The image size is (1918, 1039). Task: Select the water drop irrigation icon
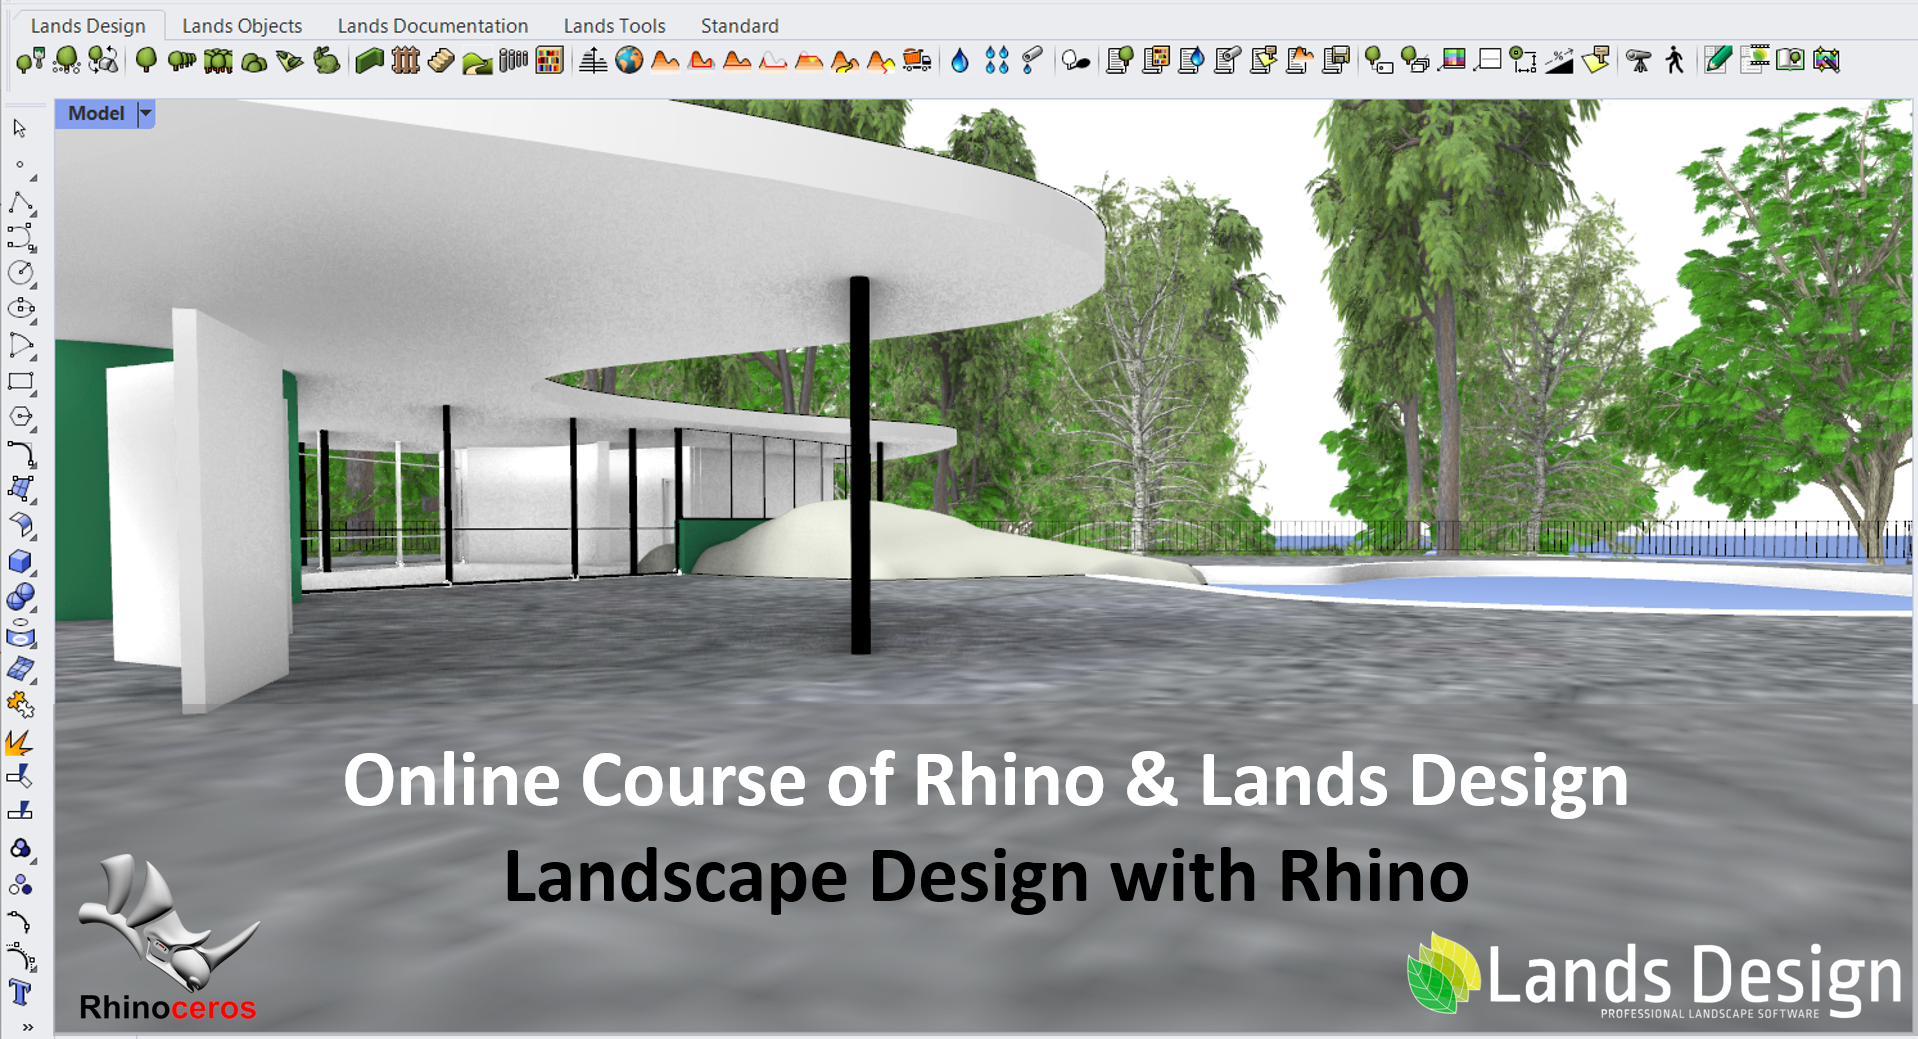click(x=960, y=61)
